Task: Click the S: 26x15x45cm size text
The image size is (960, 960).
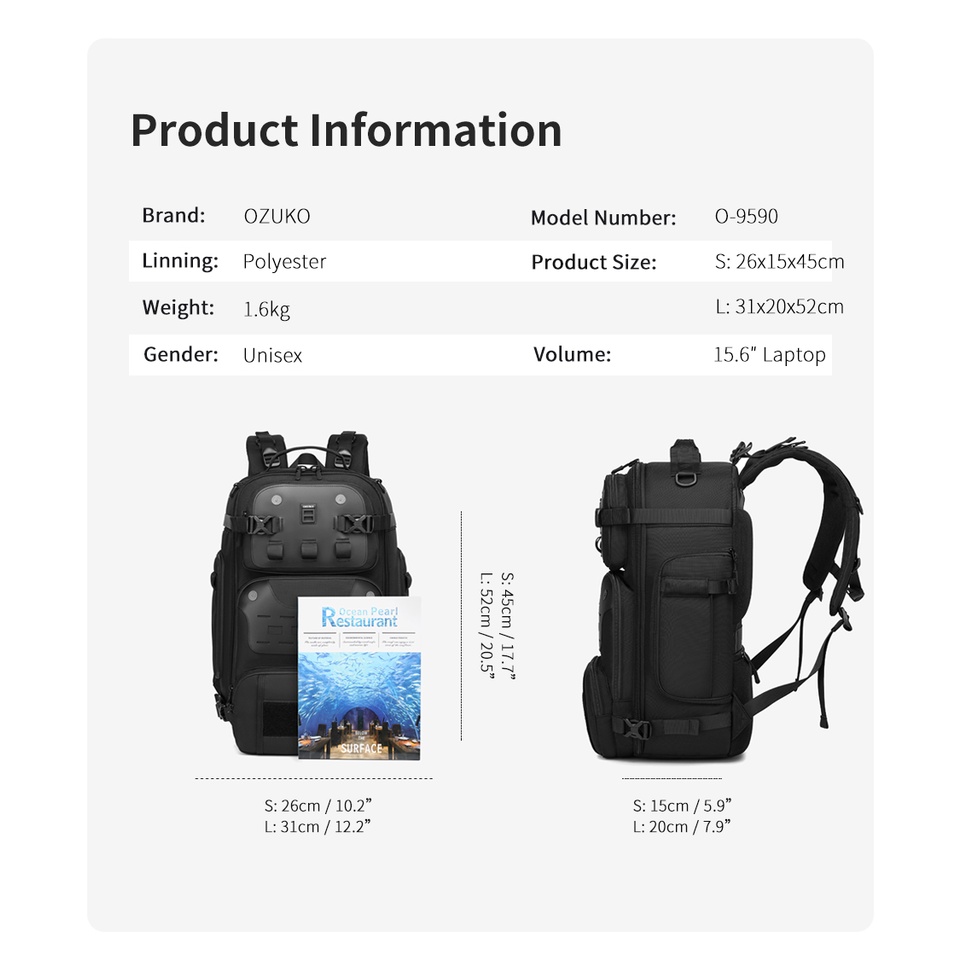Action: tap(779, 262)
